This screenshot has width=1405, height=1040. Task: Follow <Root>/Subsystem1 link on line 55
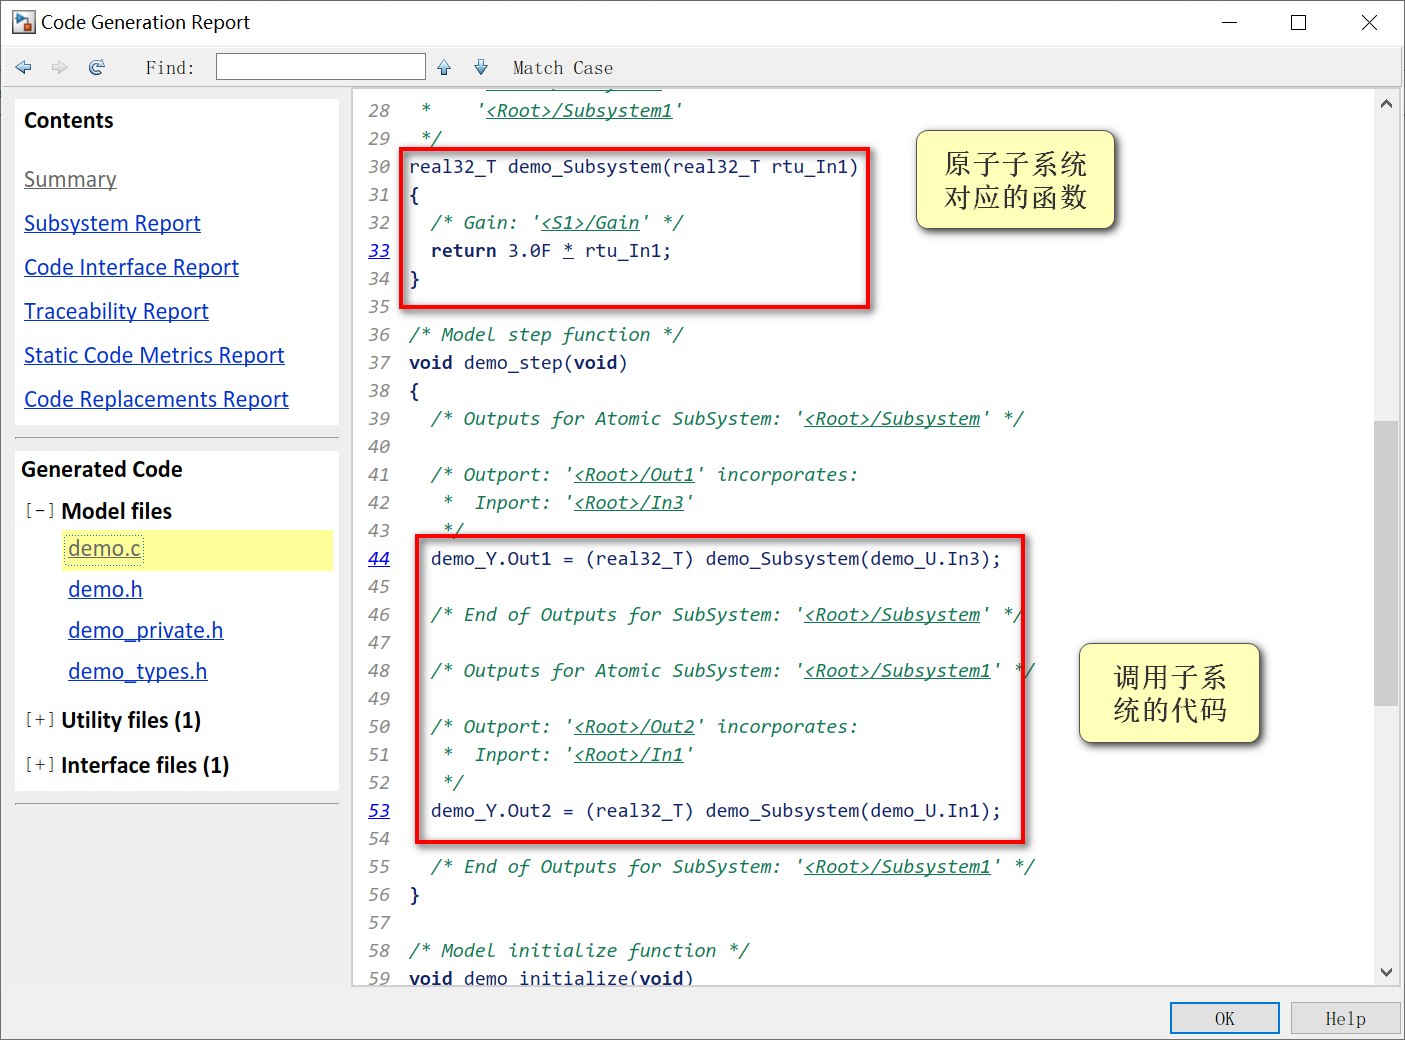(897, 867)
